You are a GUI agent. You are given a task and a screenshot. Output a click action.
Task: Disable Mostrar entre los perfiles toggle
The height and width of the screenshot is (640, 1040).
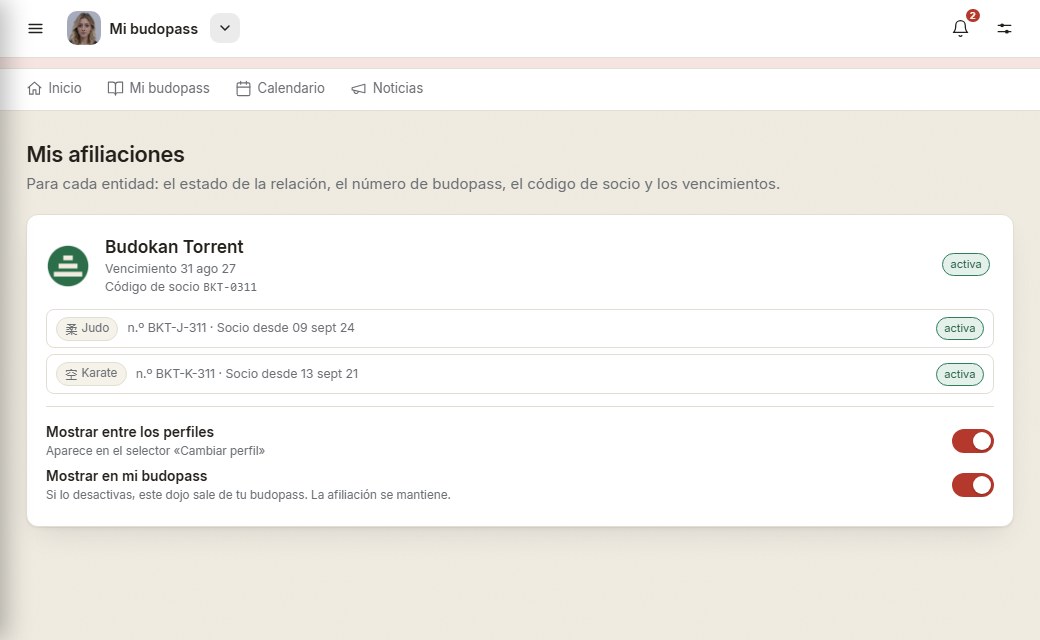pyautogui.click(x=972, y=441)
